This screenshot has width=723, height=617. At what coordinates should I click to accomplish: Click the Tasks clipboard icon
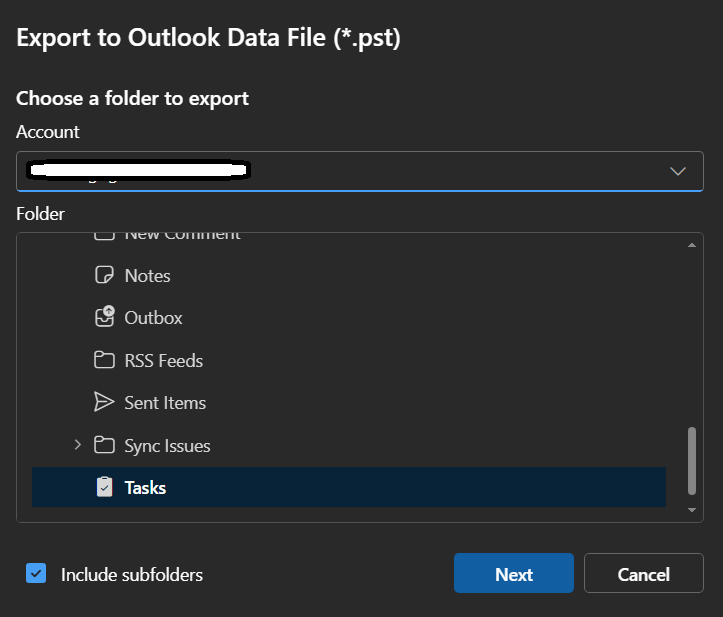105,487
